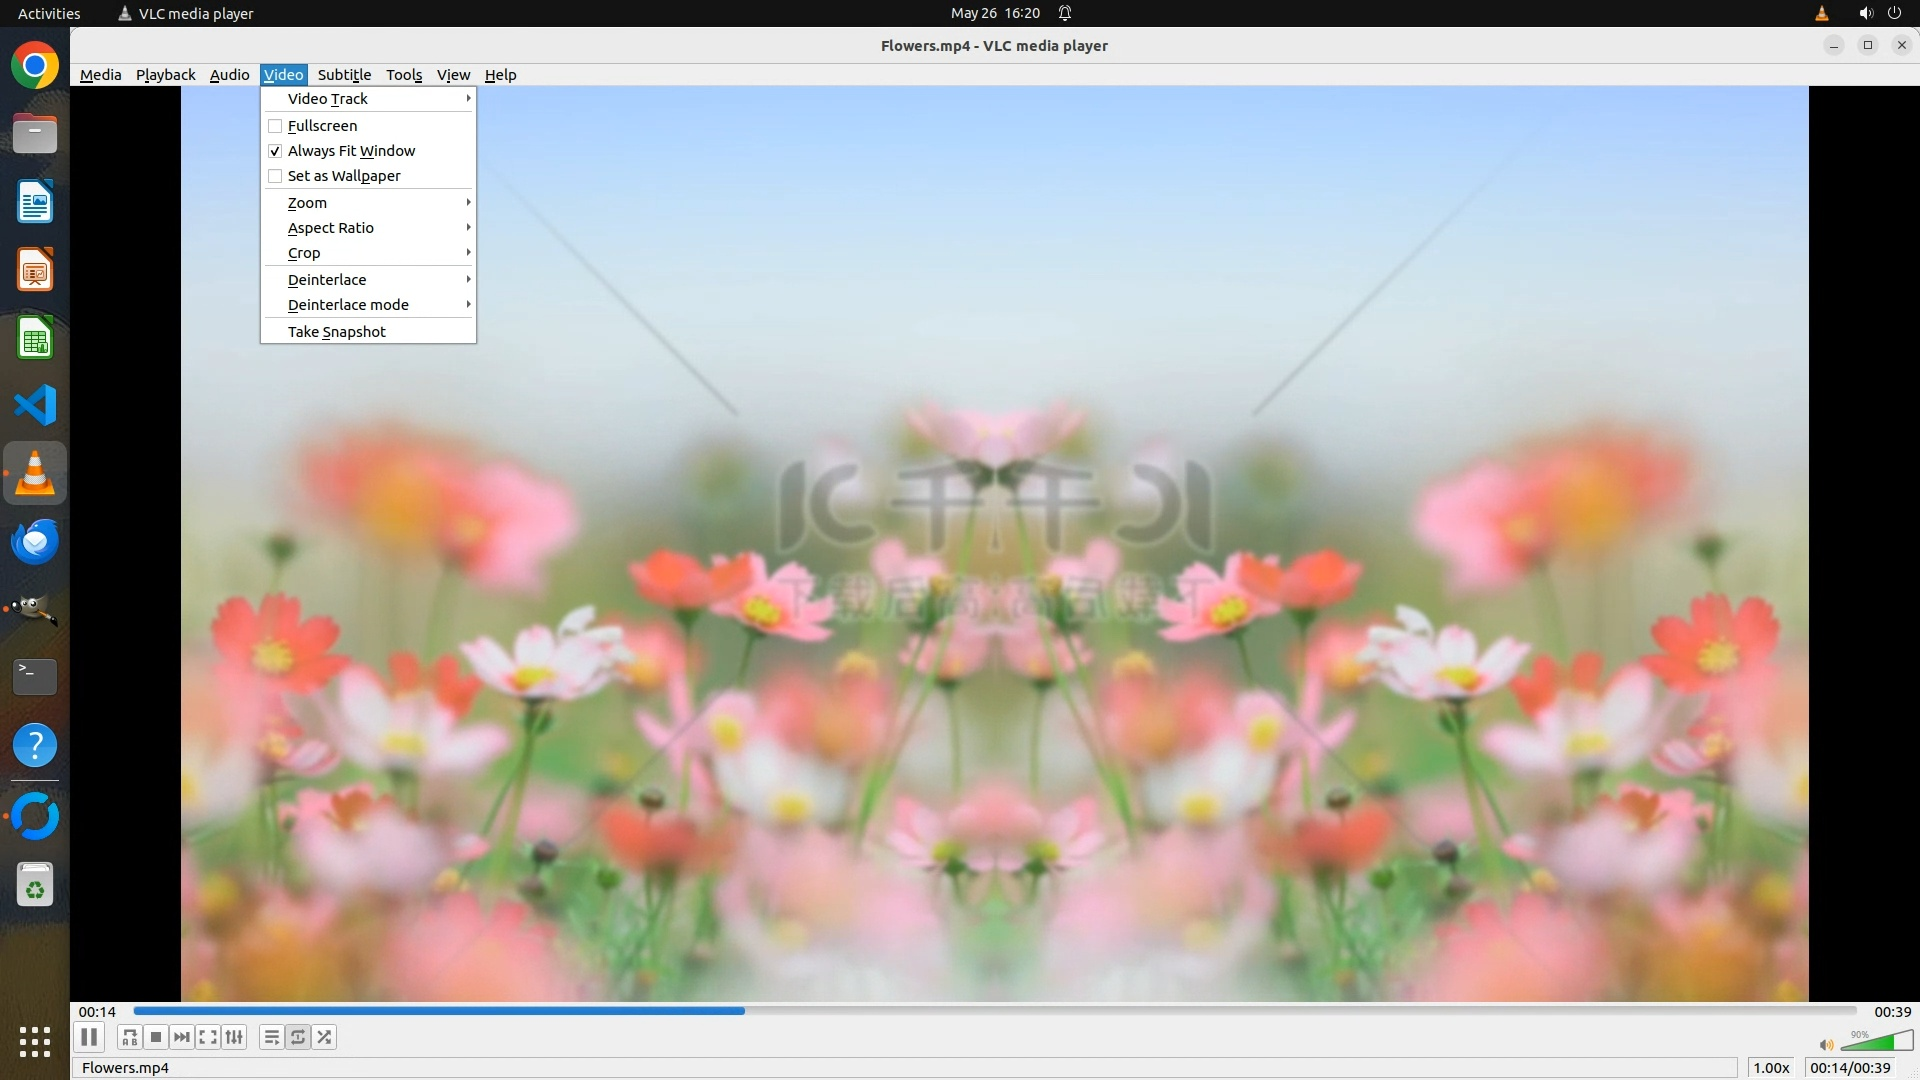Stop playback with the stop button
This screenshot has height=1080, width=1920.
click(156, 1037)
